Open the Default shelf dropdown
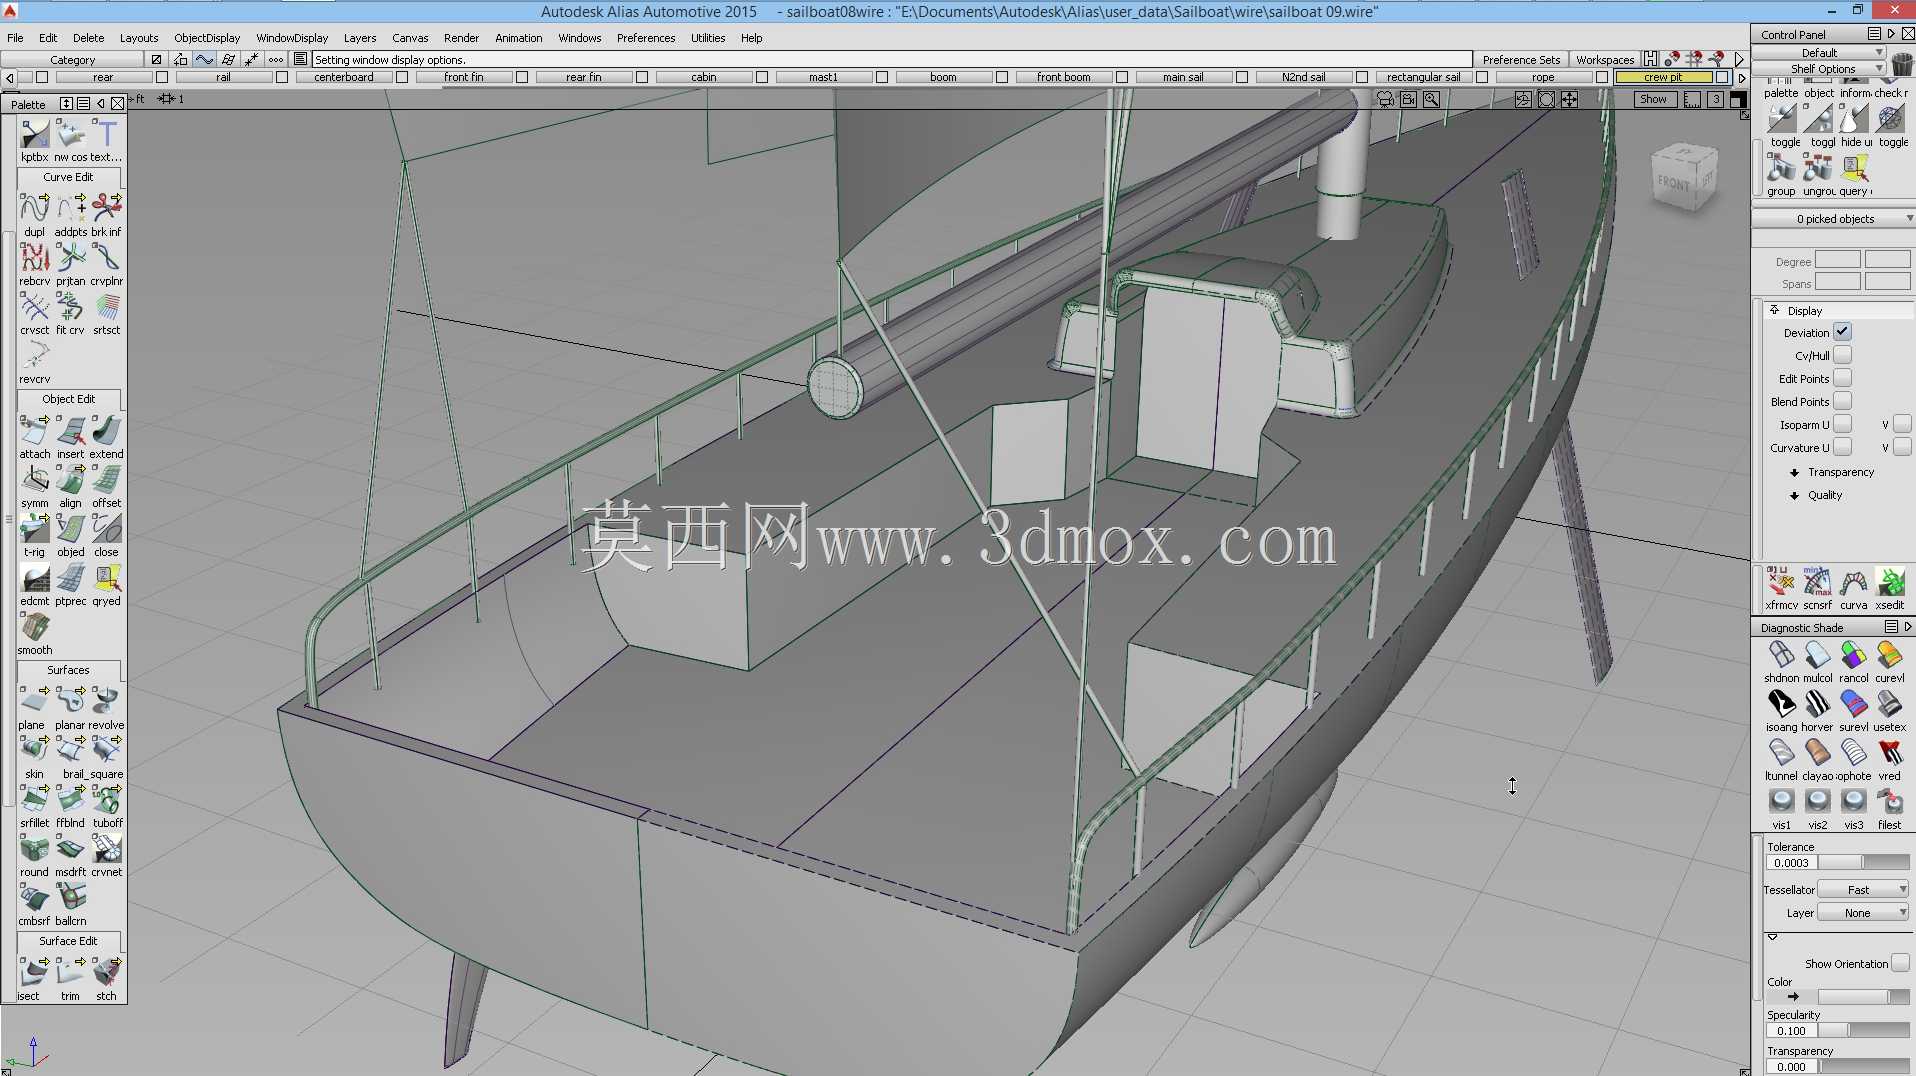1916x1076 pixels. [x=1820, y=53]
